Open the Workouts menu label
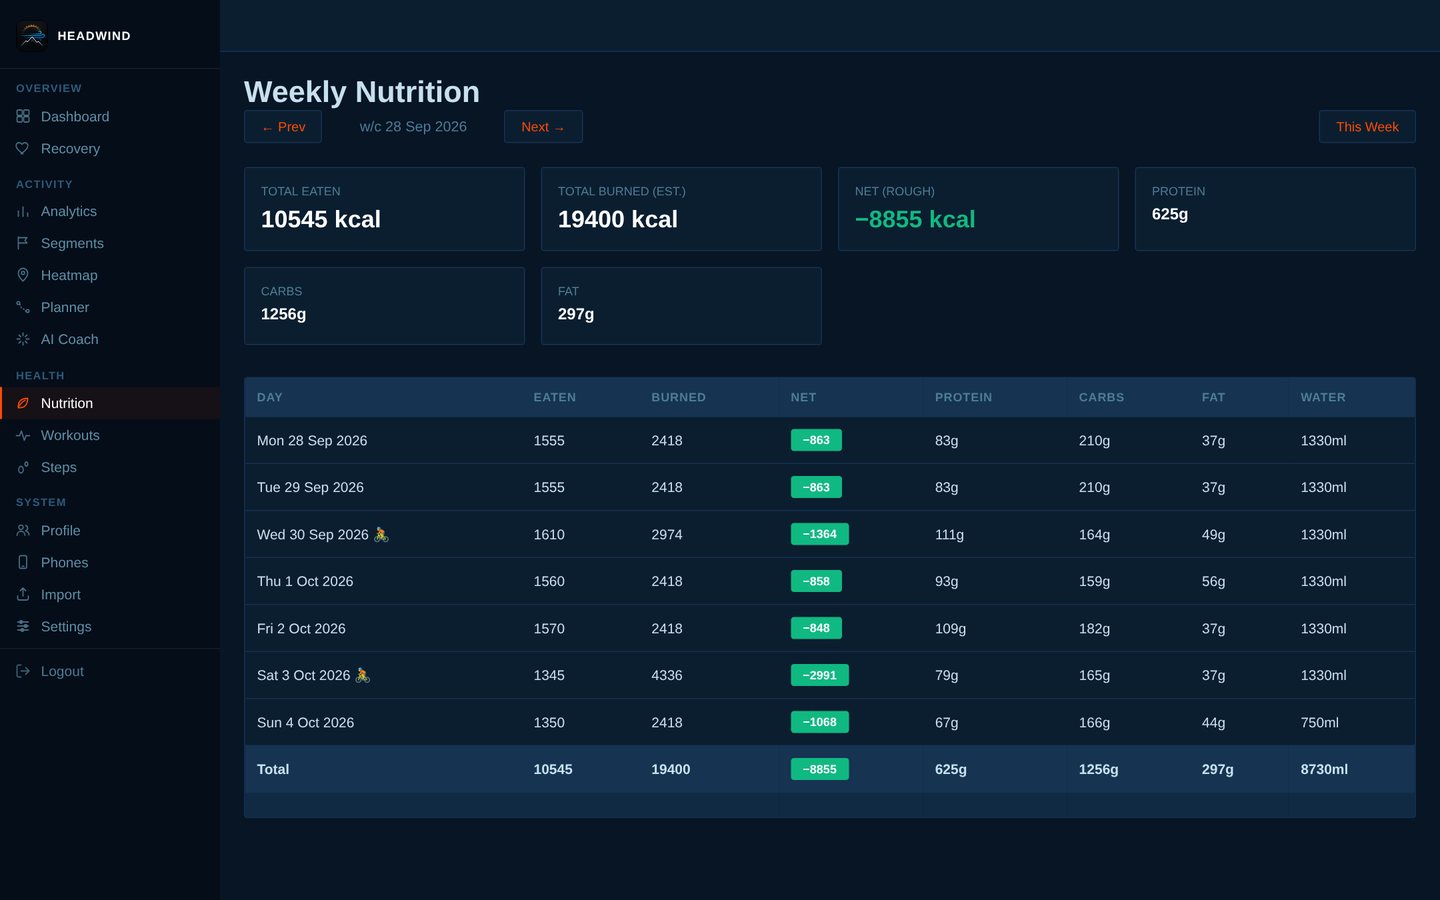This screenshot has width=1440, height=900. [70, 436]
